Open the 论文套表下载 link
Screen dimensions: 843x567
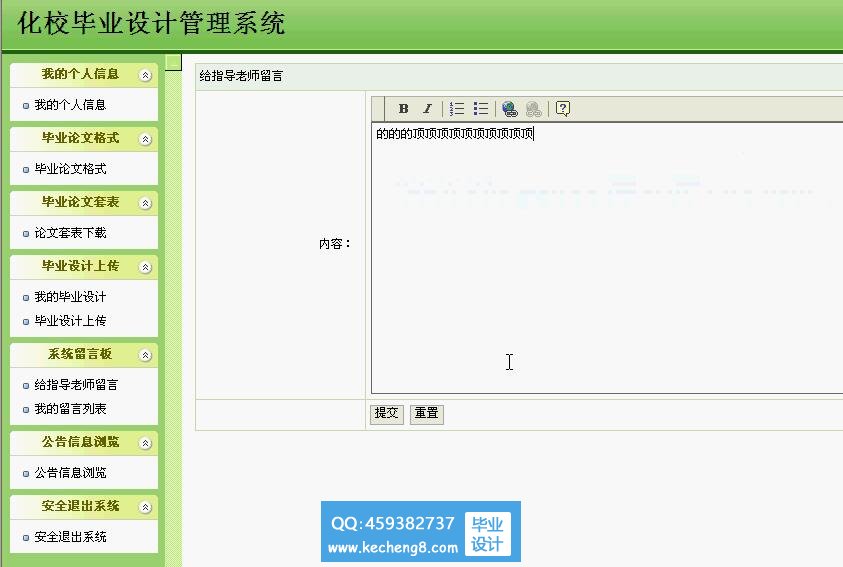click(x=70, y=233)
